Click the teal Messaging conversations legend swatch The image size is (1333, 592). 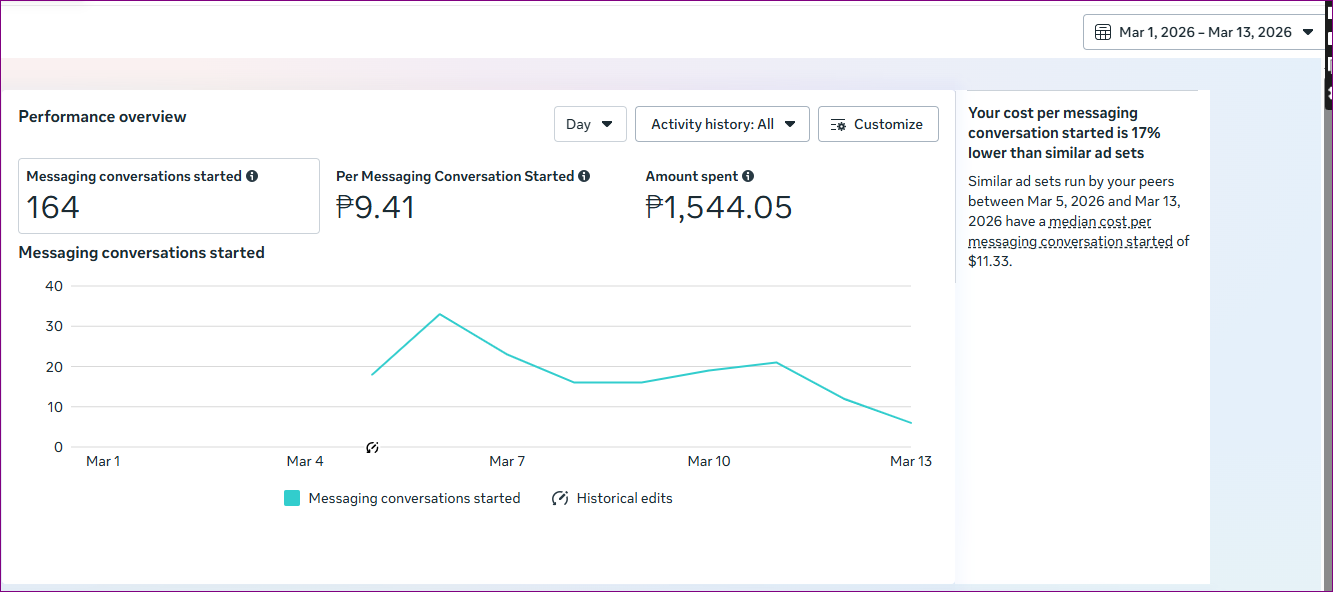point(292,498)
